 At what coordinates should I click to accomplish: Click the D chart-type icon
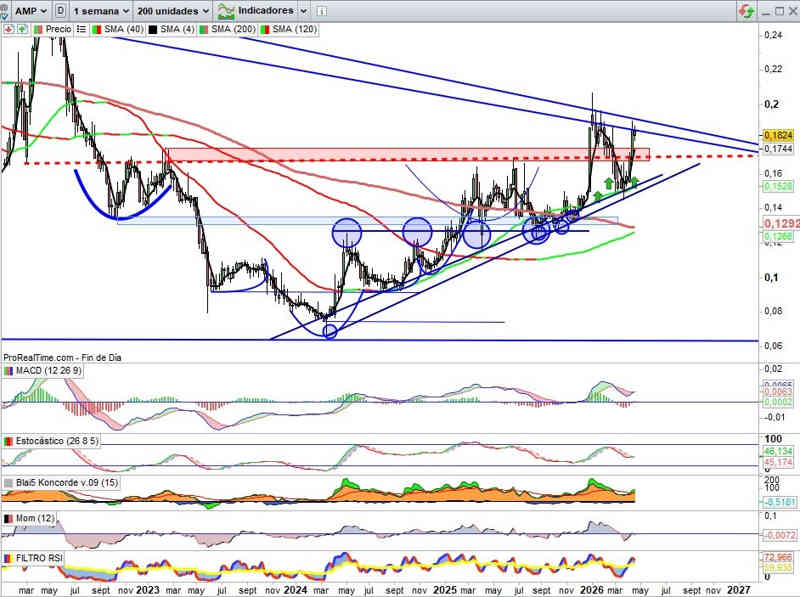[x=62, y=10]
